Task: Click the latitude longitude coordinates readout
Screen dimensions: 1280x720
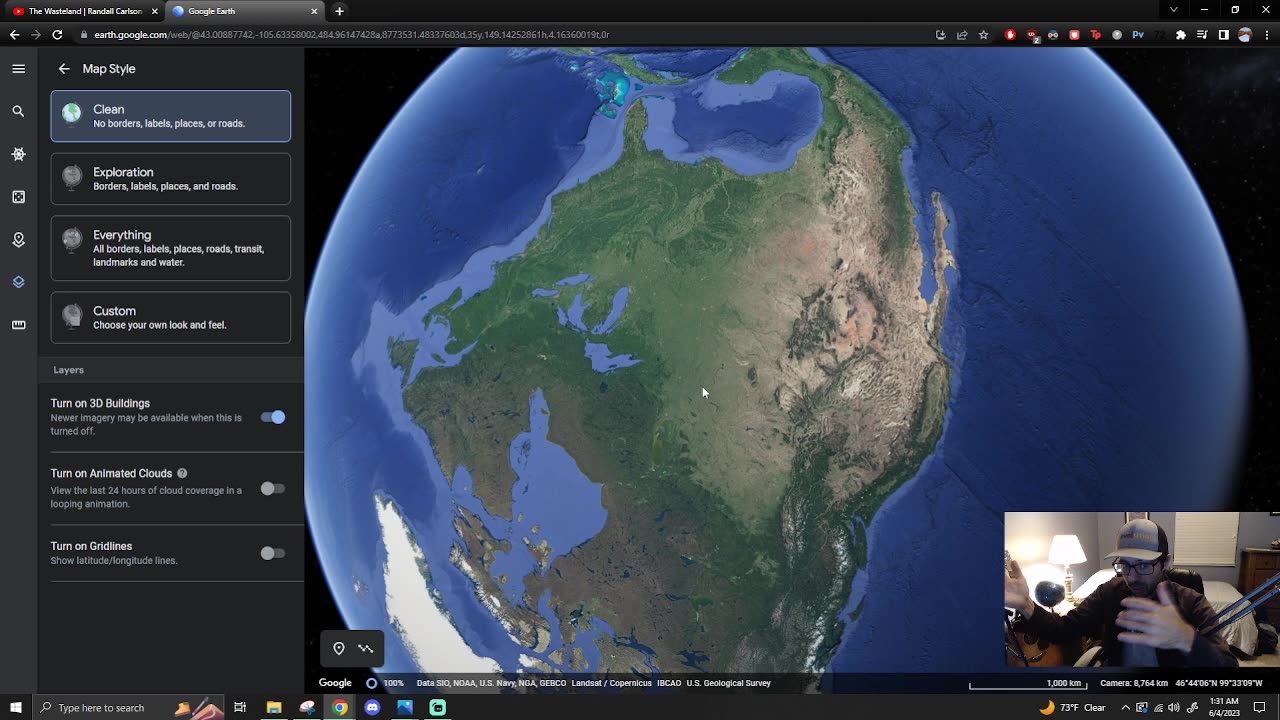Action: [1218, 683]
